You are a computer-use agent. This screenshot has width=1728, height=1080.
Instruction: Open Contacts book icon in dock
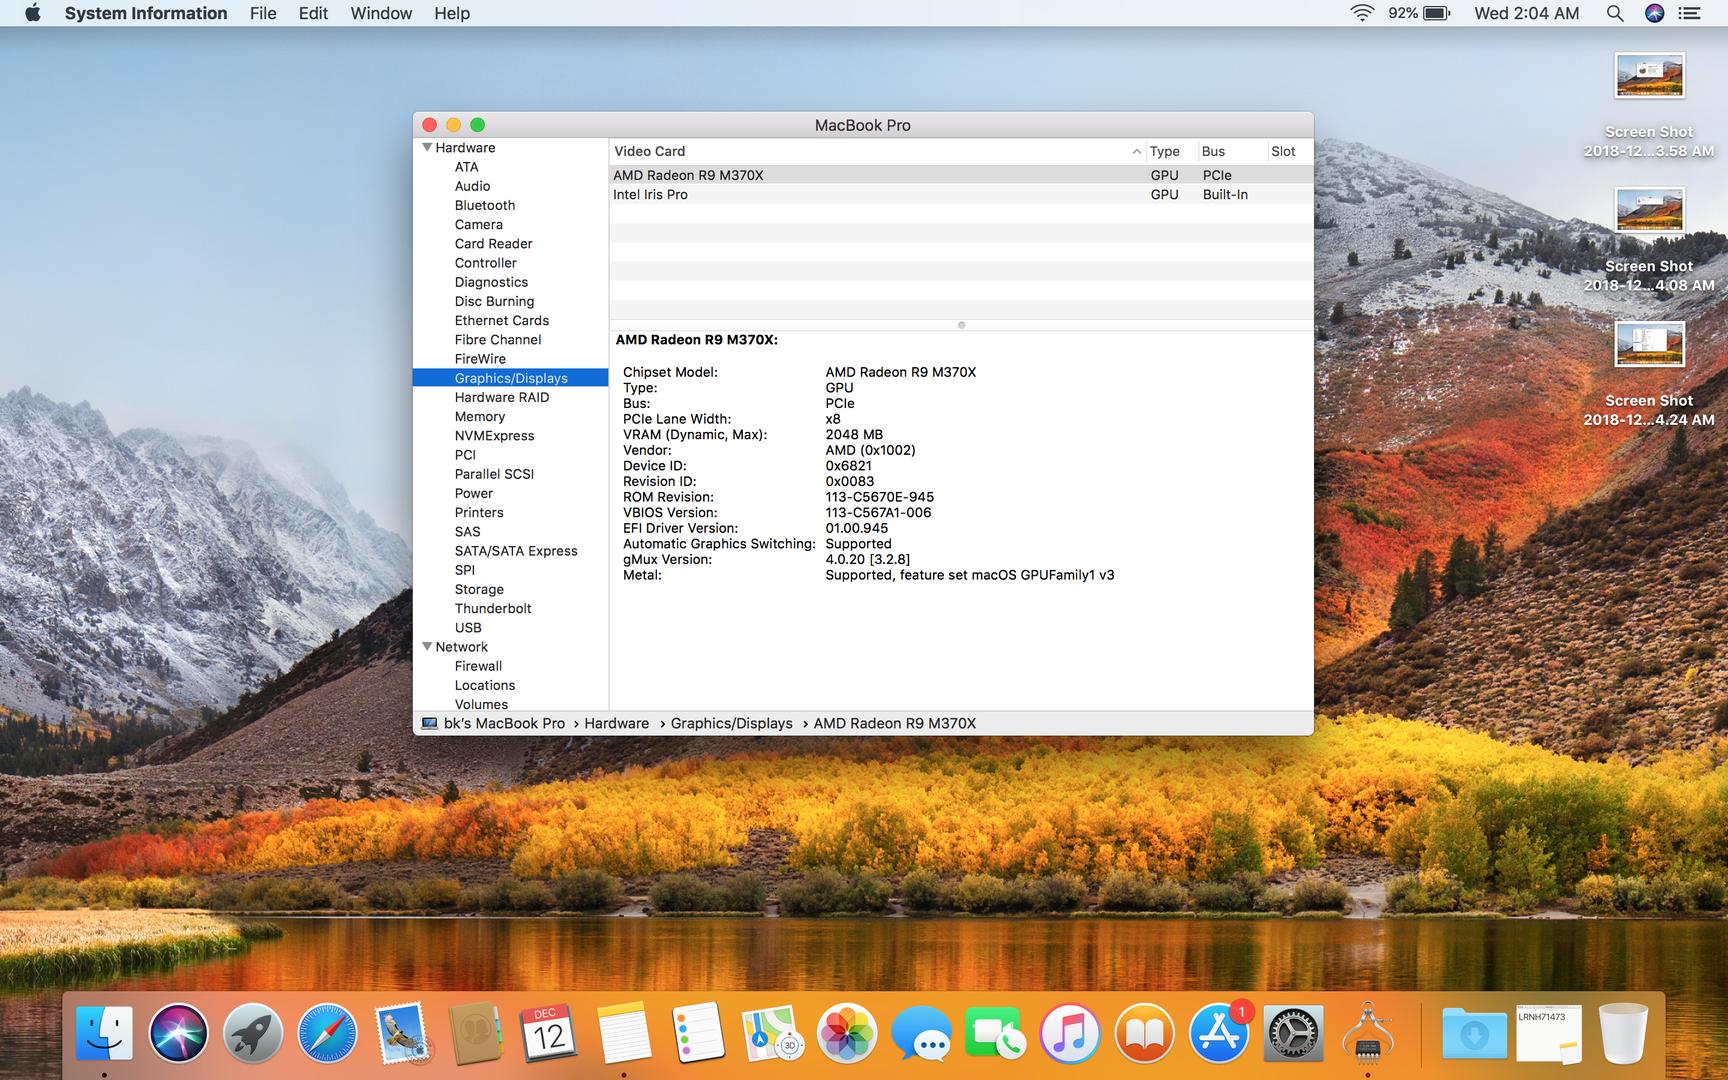coord(475,1033)
